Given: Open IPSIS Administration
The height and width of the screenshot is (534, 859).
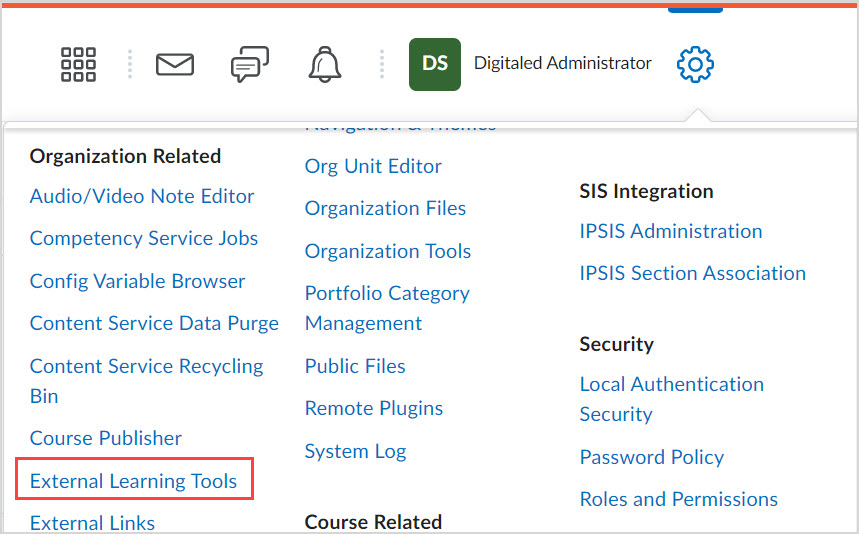Looking at the screenshot, I should click(671, 231).
